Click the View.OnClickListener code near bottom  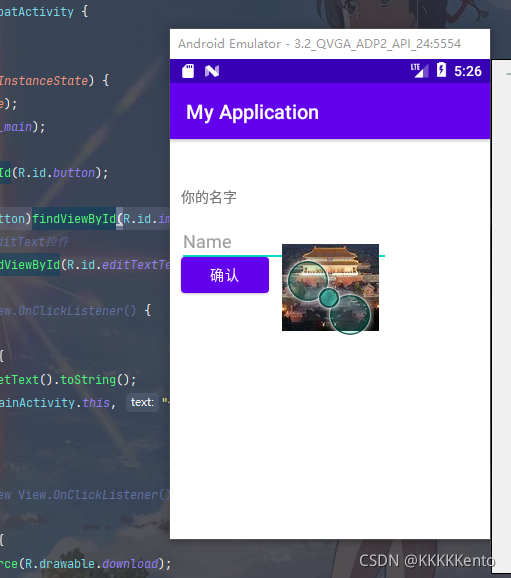85,495
